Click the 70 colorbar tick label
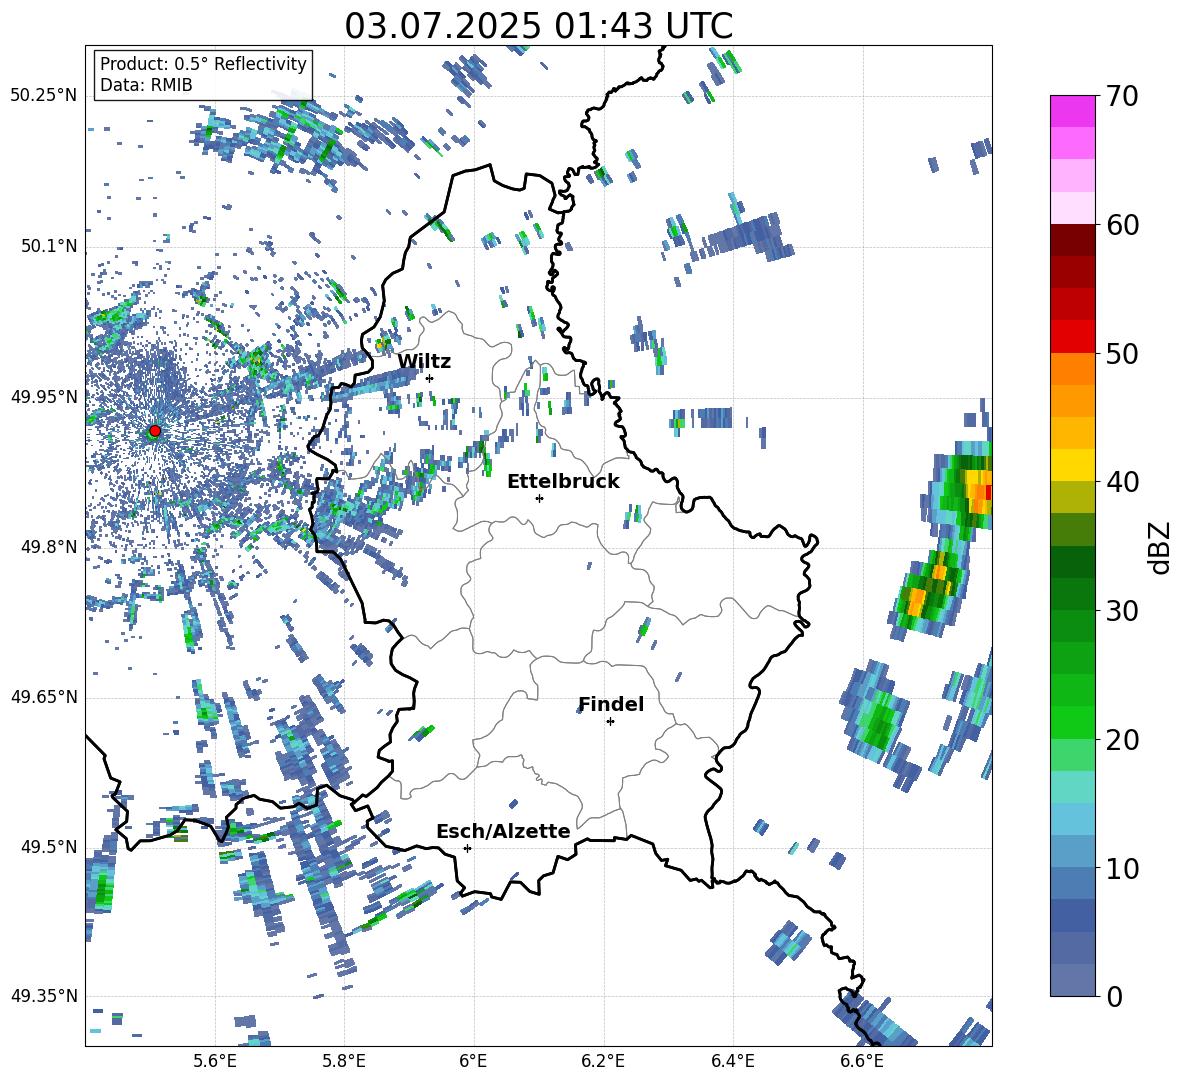Viewport: 1184px width, 1081px height. pyautogui.click(x=1121, y=96)
